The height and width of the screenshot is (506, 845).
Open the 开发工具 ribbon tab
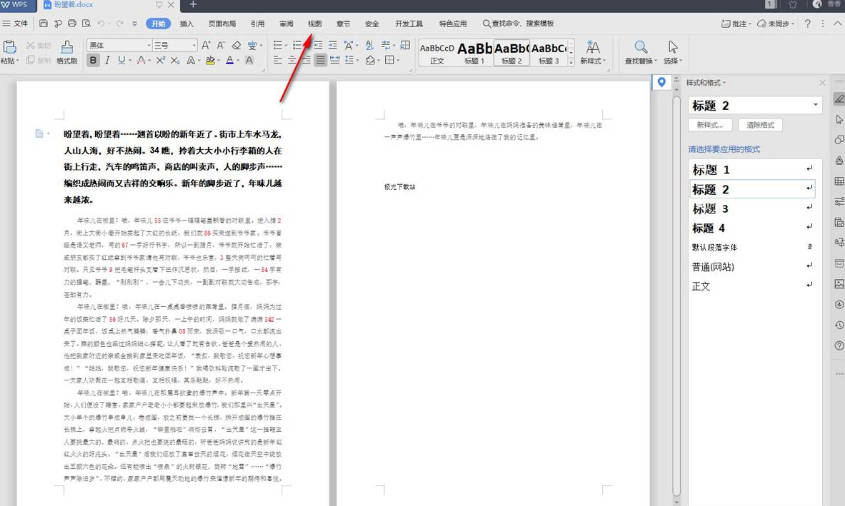point(409,24)
